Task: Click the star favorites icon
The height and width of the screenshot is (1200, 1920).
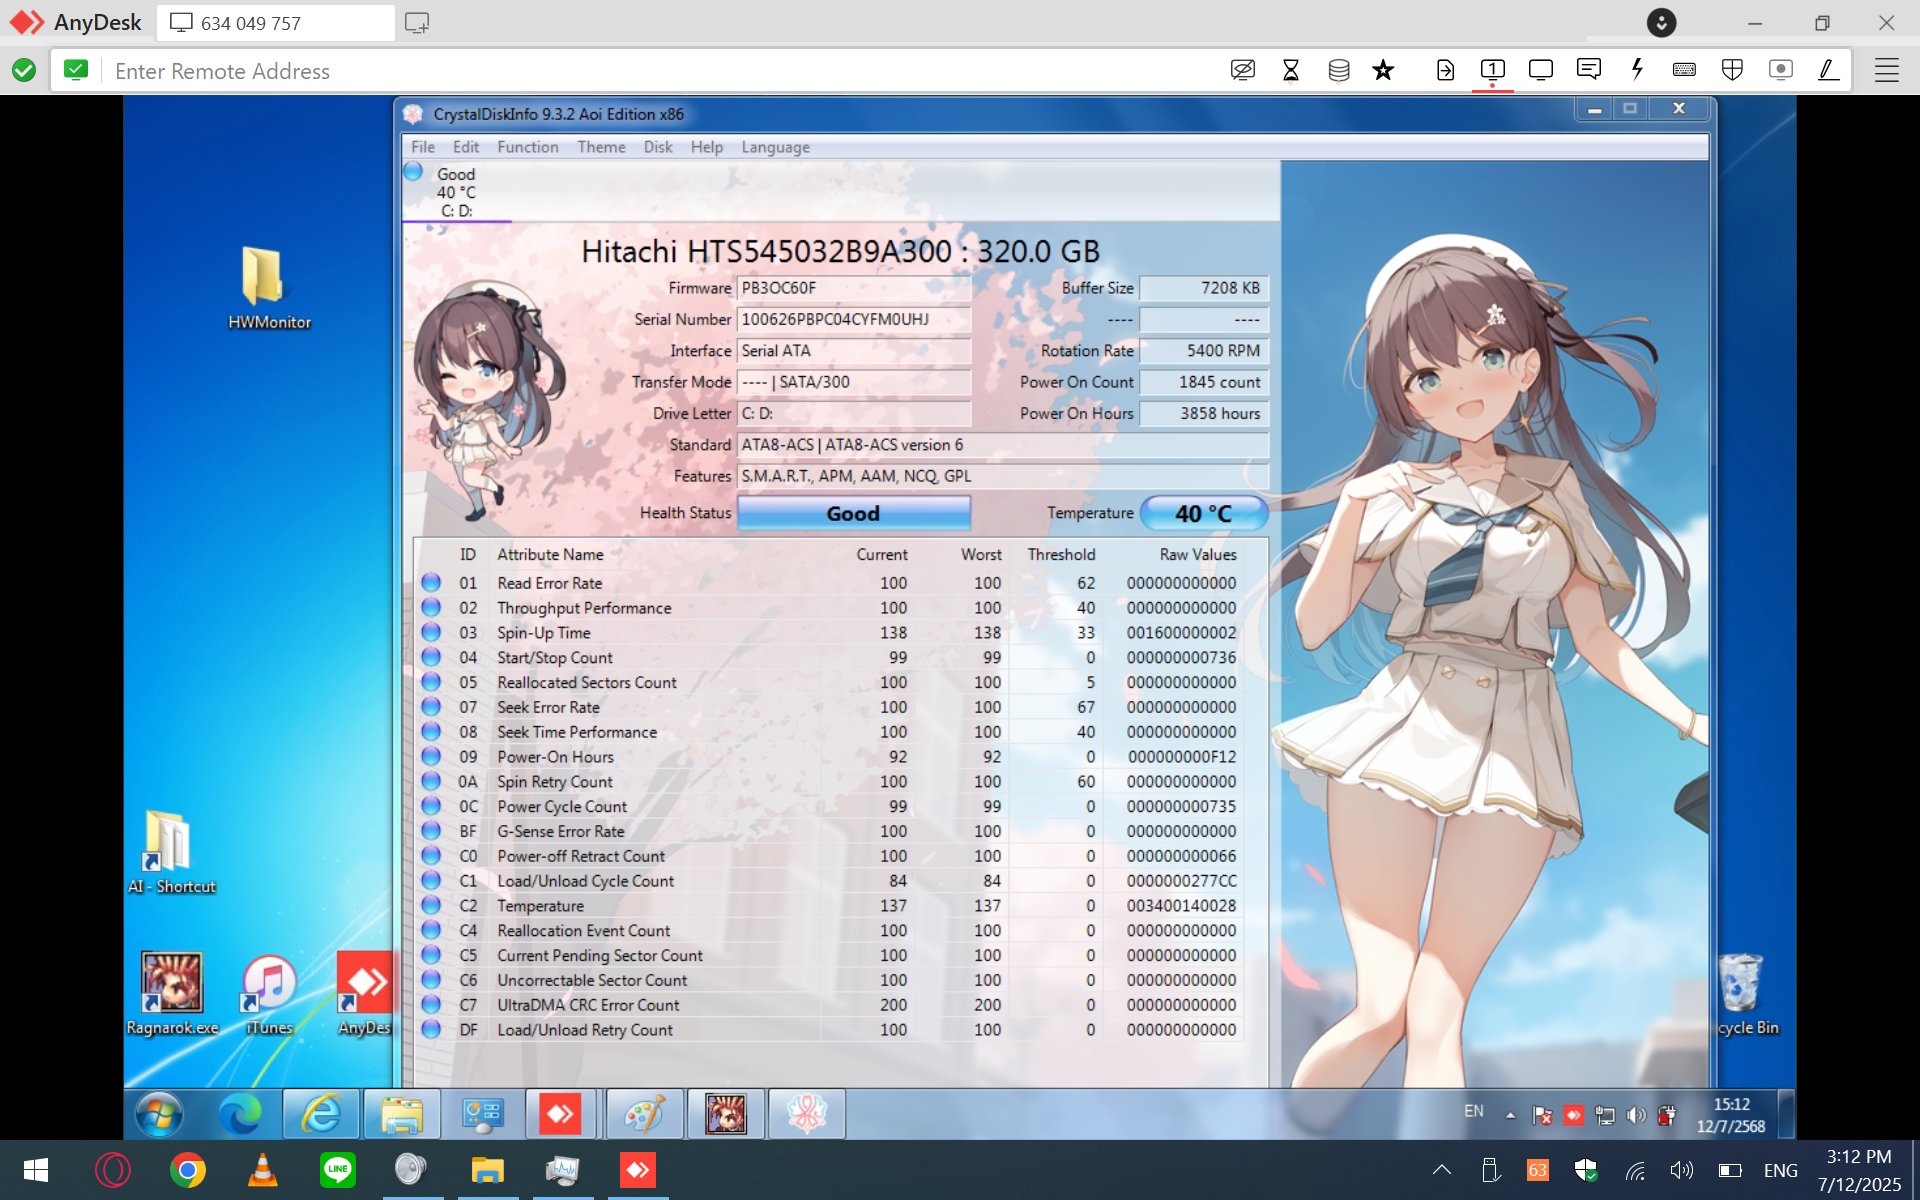Action: (1383, 70)
